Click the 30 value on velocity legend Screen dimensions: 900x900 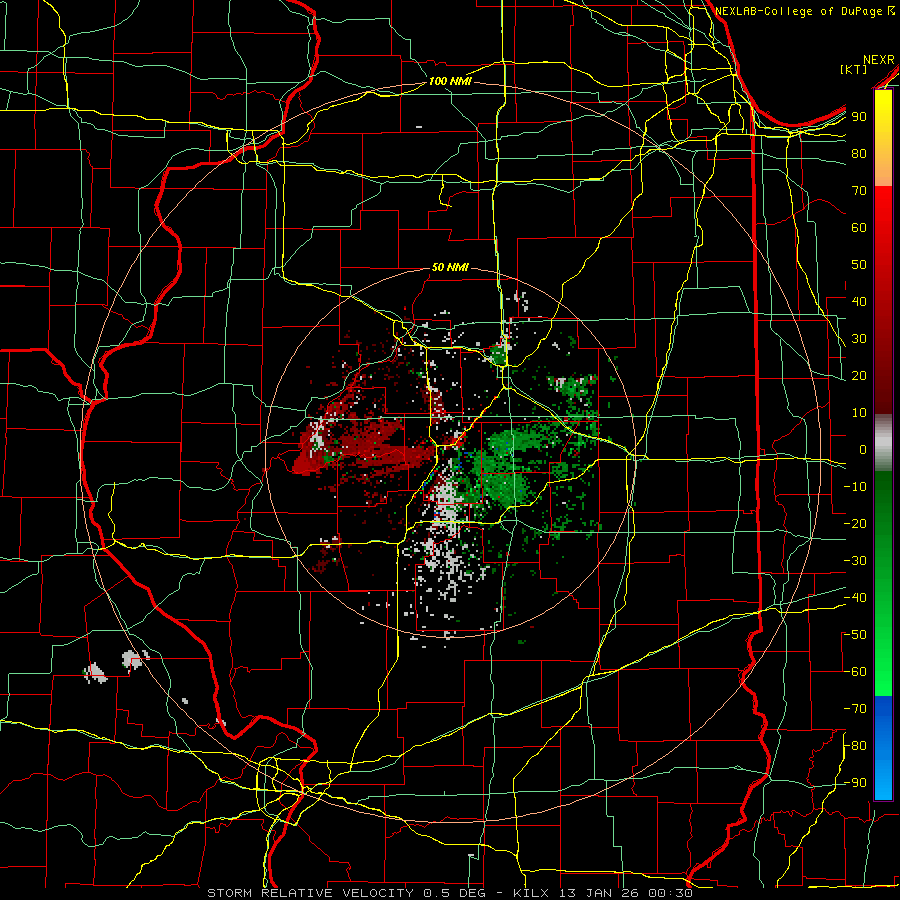859,339
